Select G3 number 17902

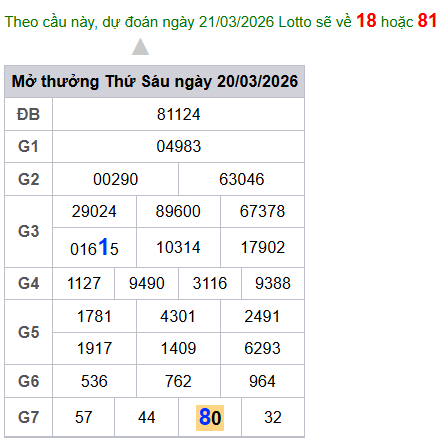[x=263, y=247]
